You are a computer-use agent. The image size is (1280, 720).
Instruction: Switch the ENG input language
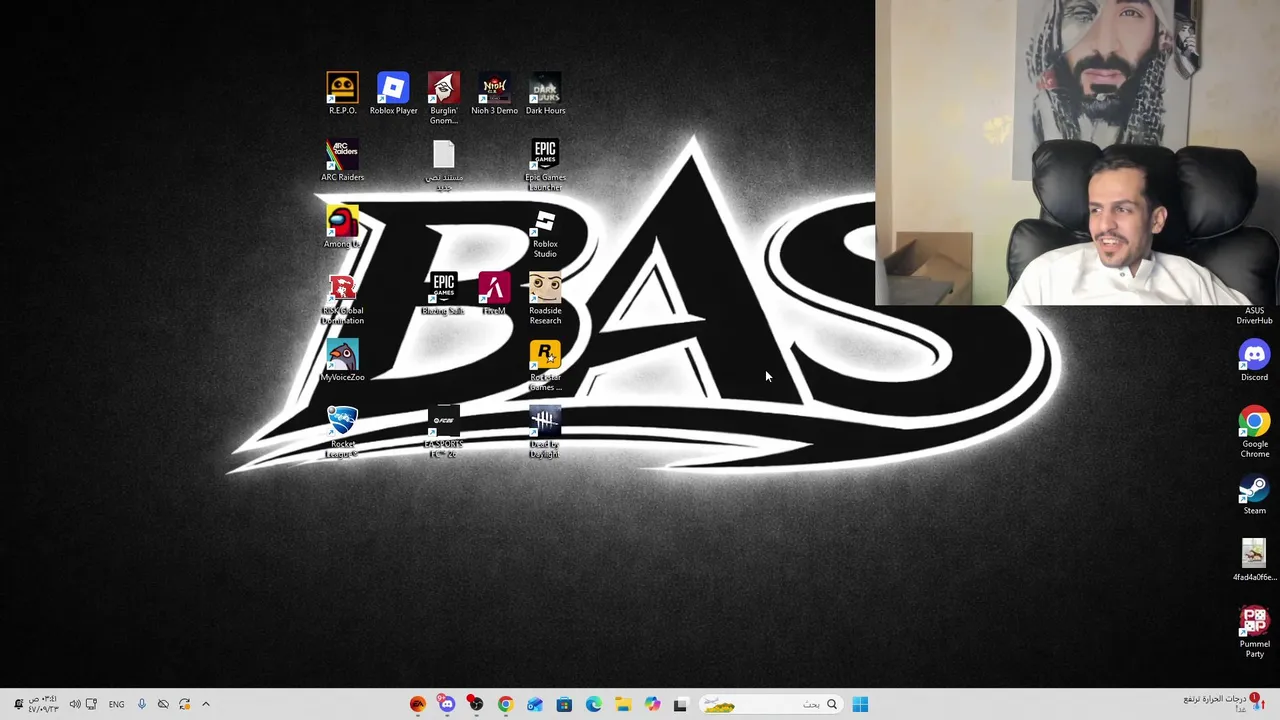[x=116, y=704]
